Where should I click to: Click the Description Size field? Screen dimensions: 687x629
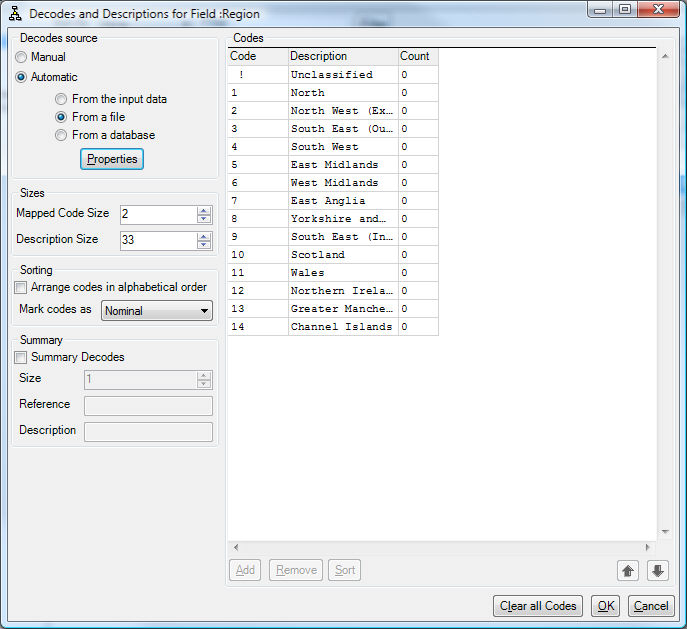point(159,240)
